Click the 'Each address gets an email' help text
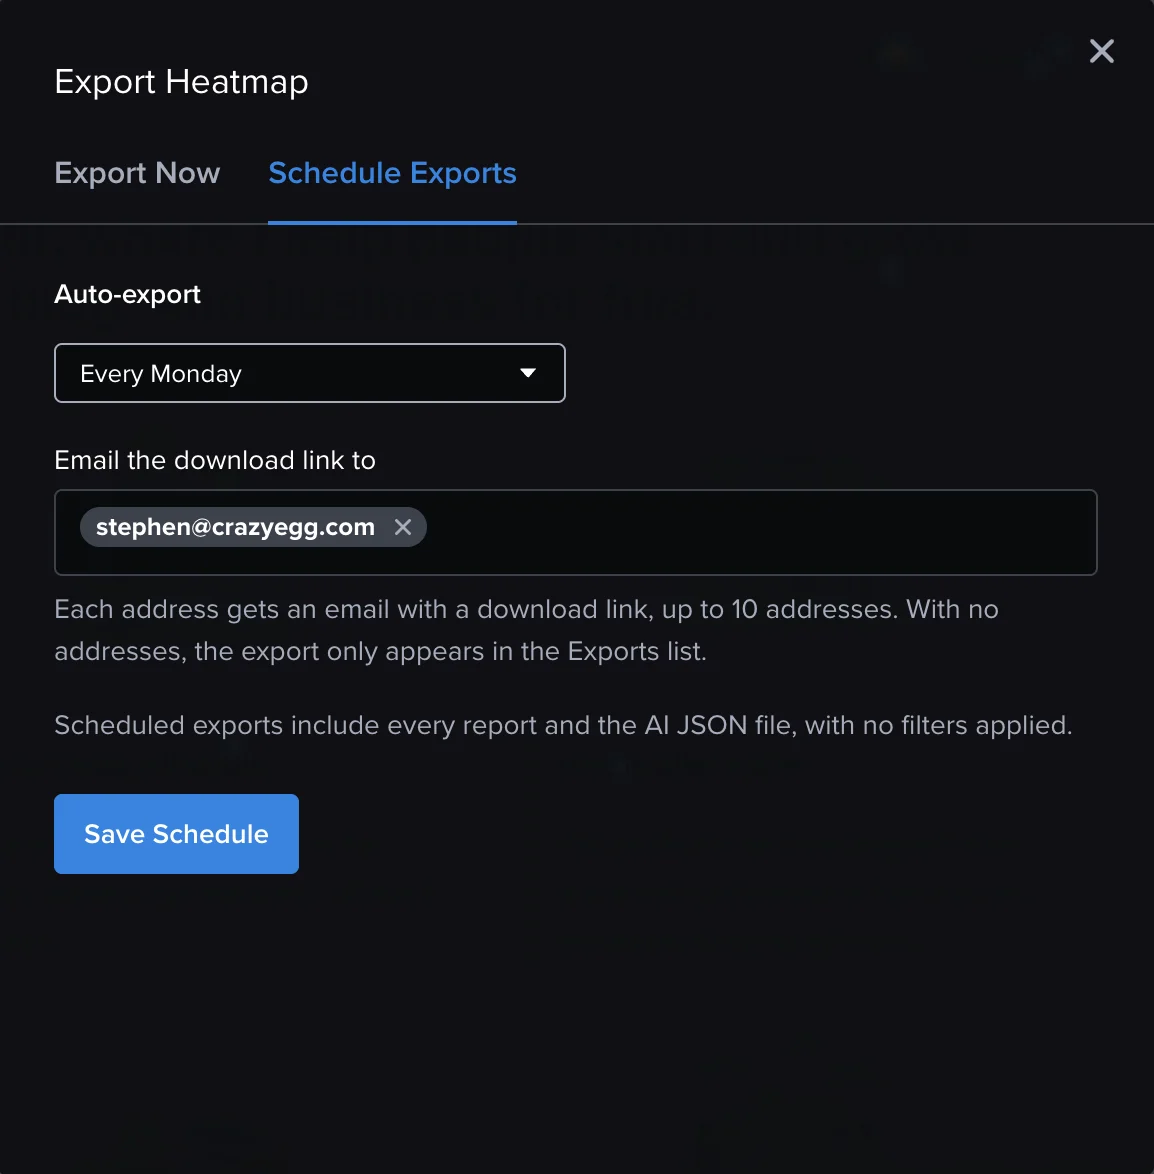Screen dimensions: 1154x1174 click(x=526, y=630)
